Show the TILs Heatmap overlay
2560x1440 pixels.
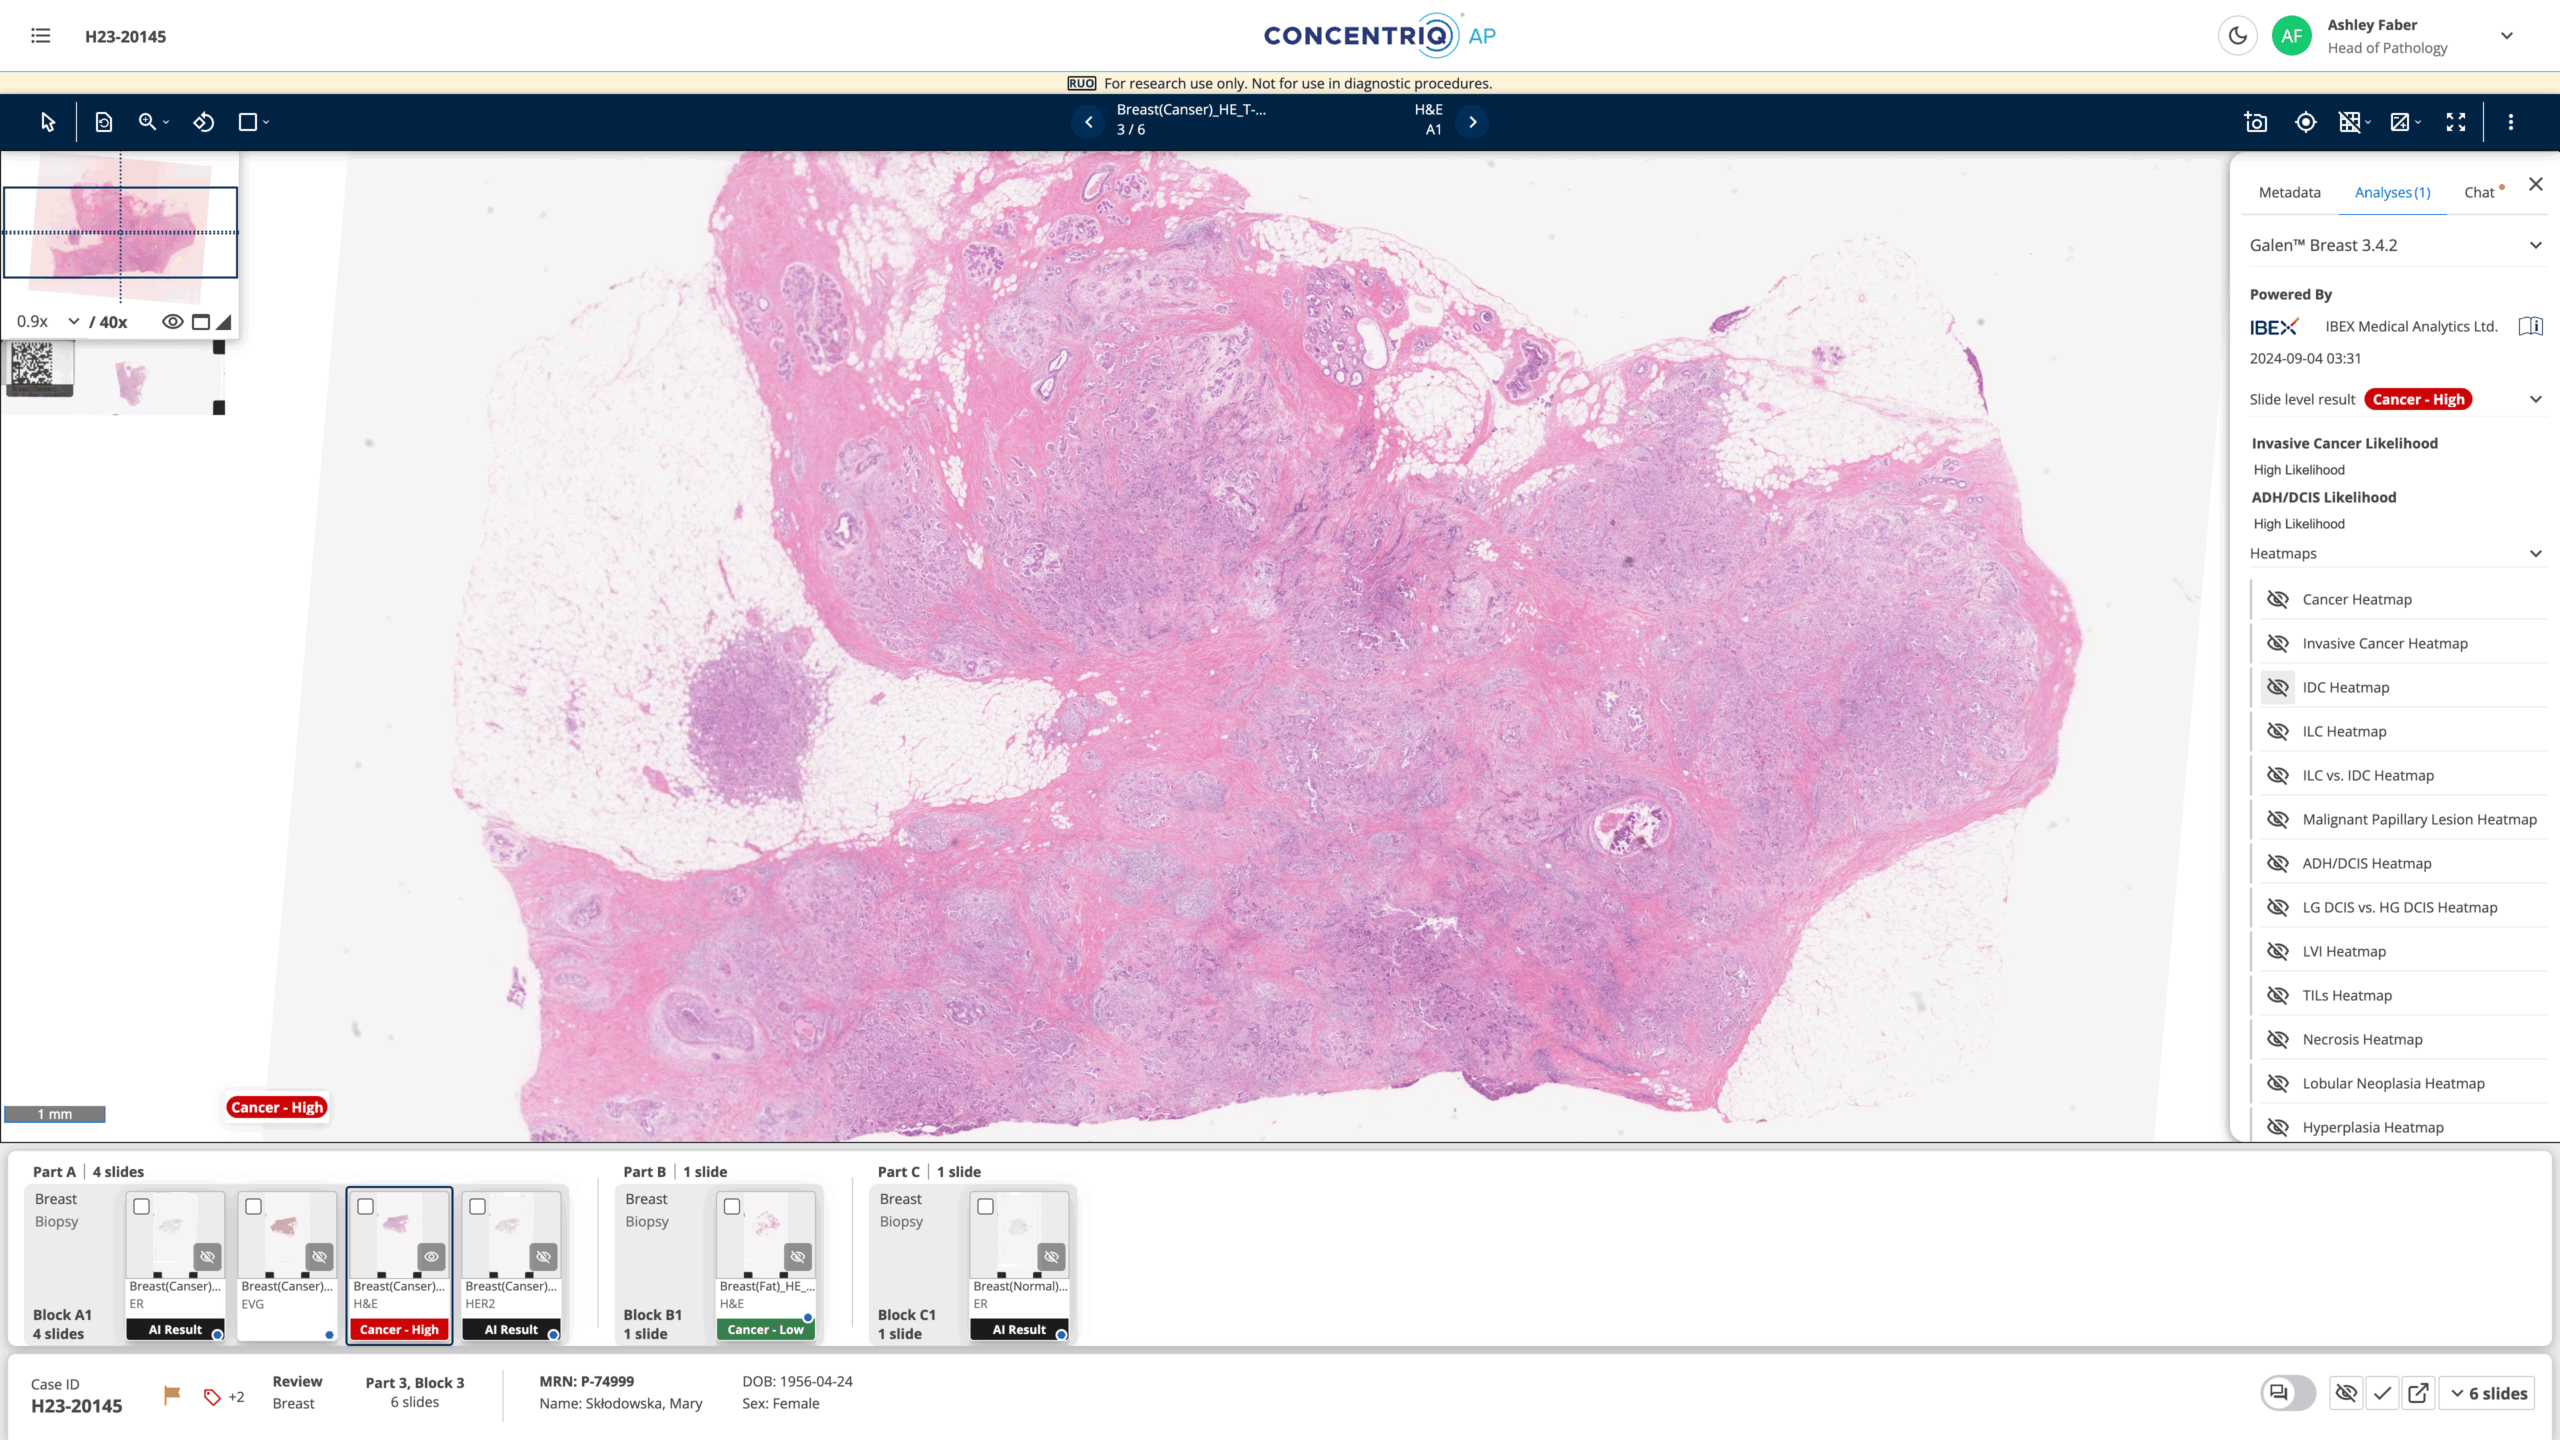(x=2278, y=995)
